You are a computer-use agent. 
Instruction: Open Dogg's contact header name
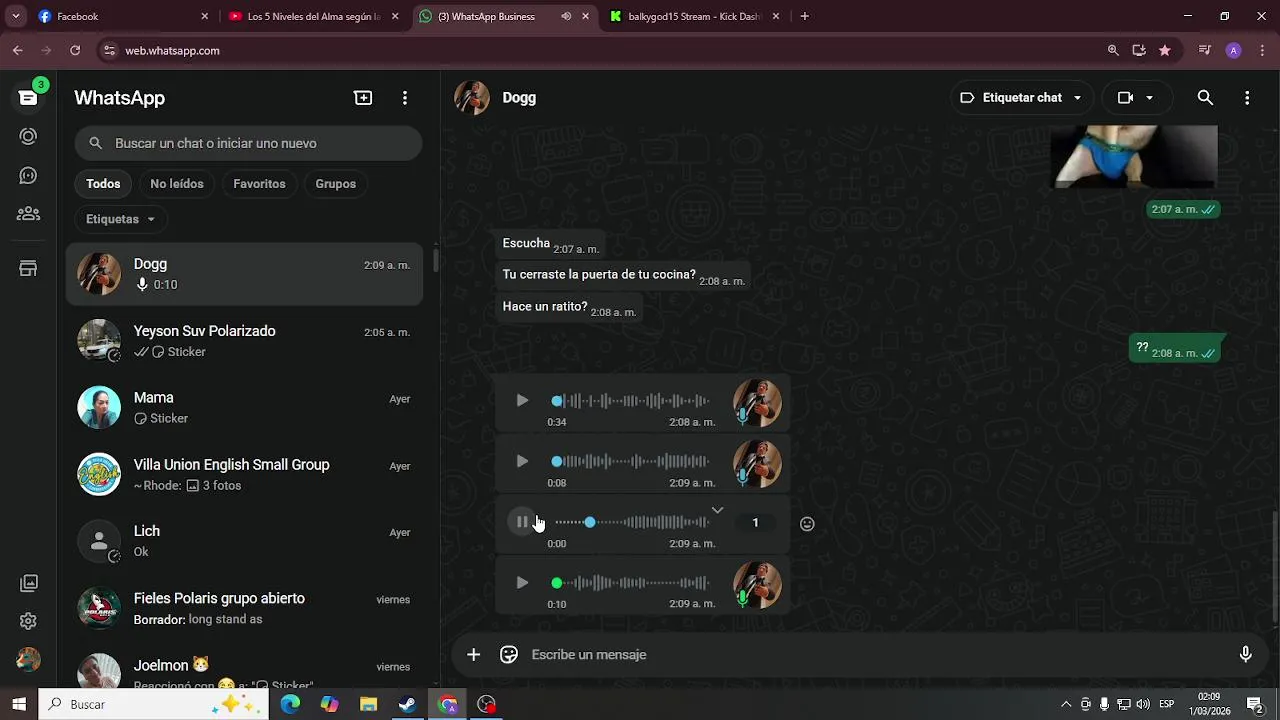click(x=519, y=98)
